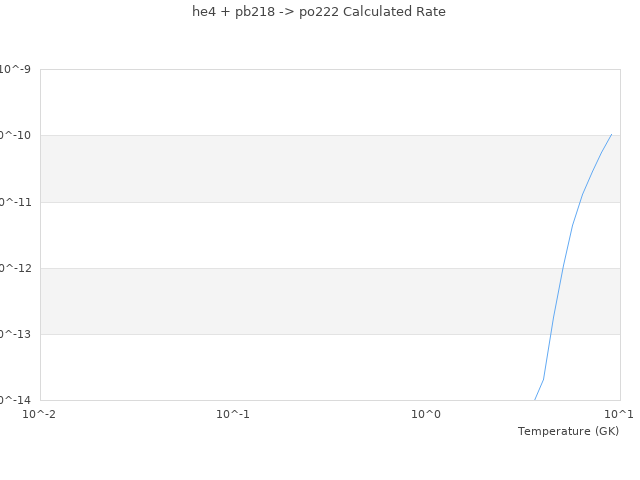This screenshot has height=480, width=640.
Task: Click the 10^-1 x-axis tick label
Action: point(232,413)
